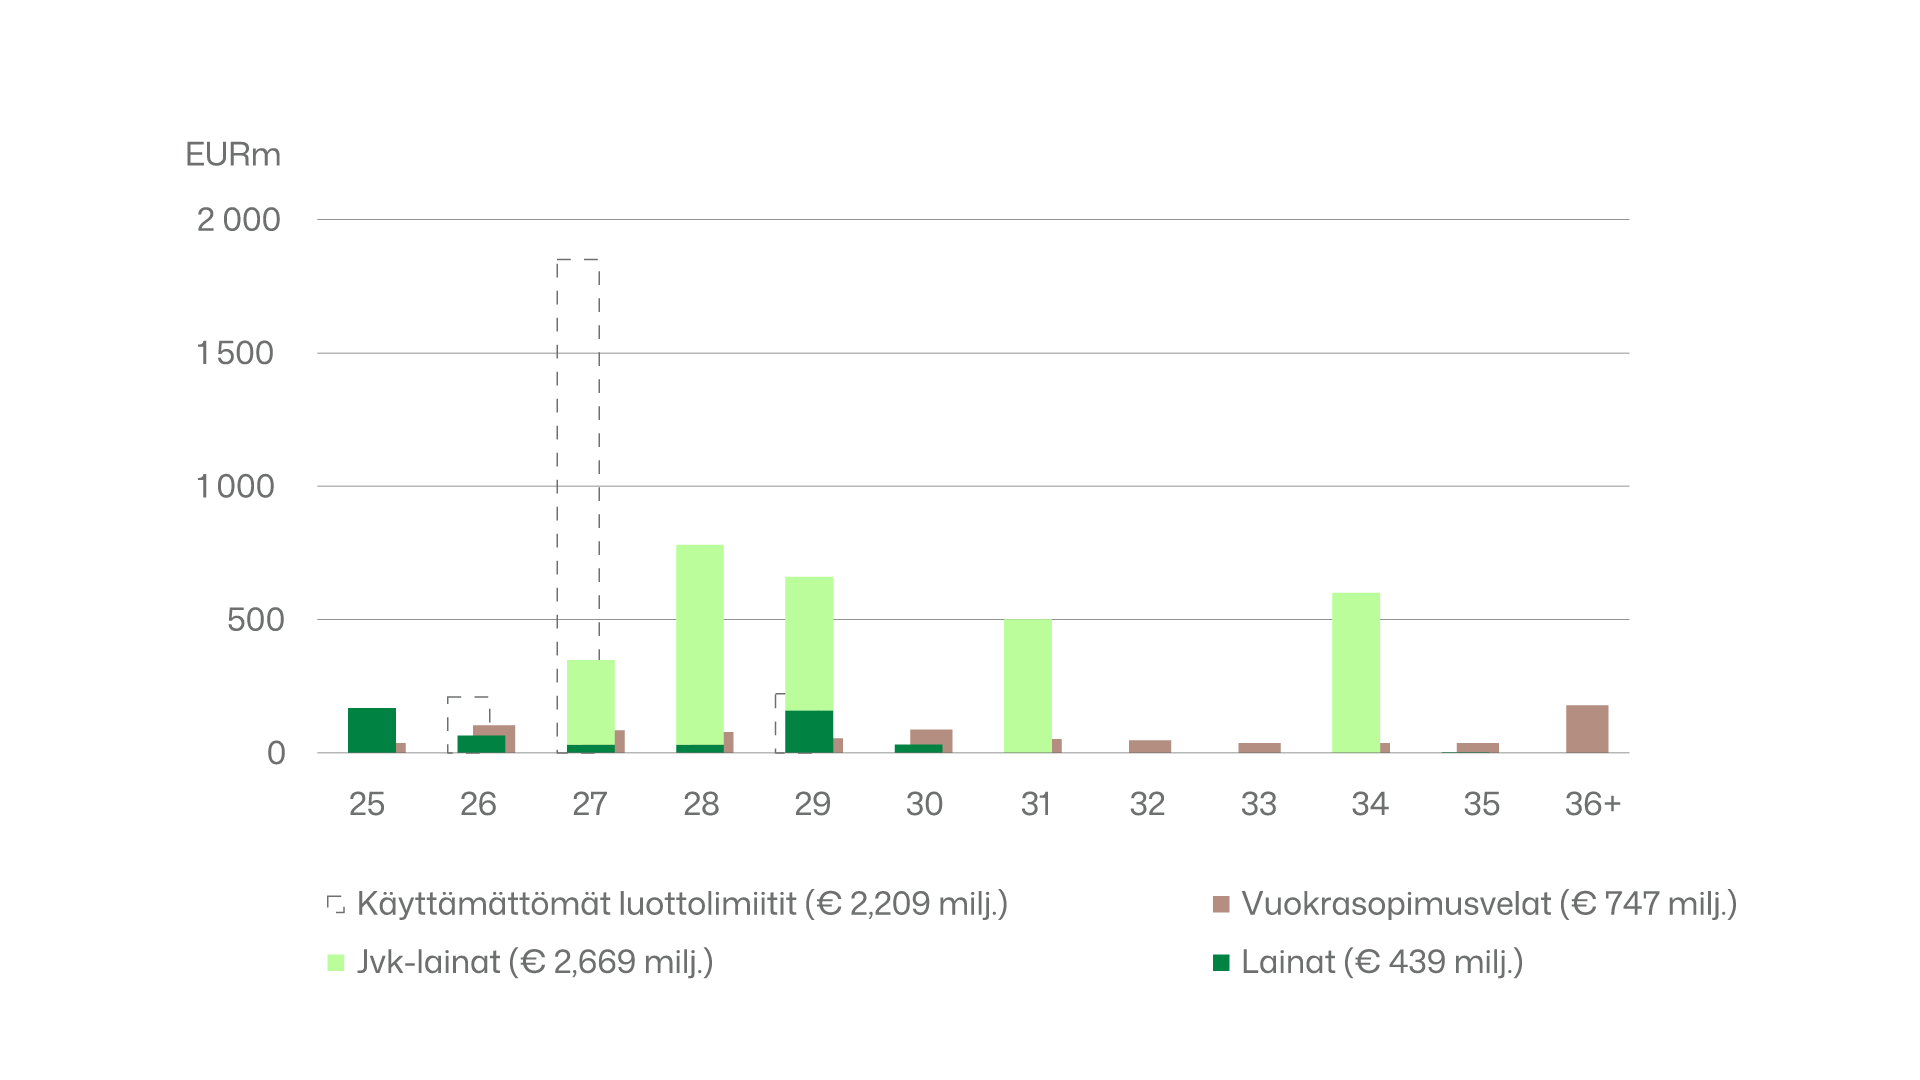1920x1080 pixels.
Task: Click the x-axis label 30
Action: pyautogui.click(x=924, y=804)
